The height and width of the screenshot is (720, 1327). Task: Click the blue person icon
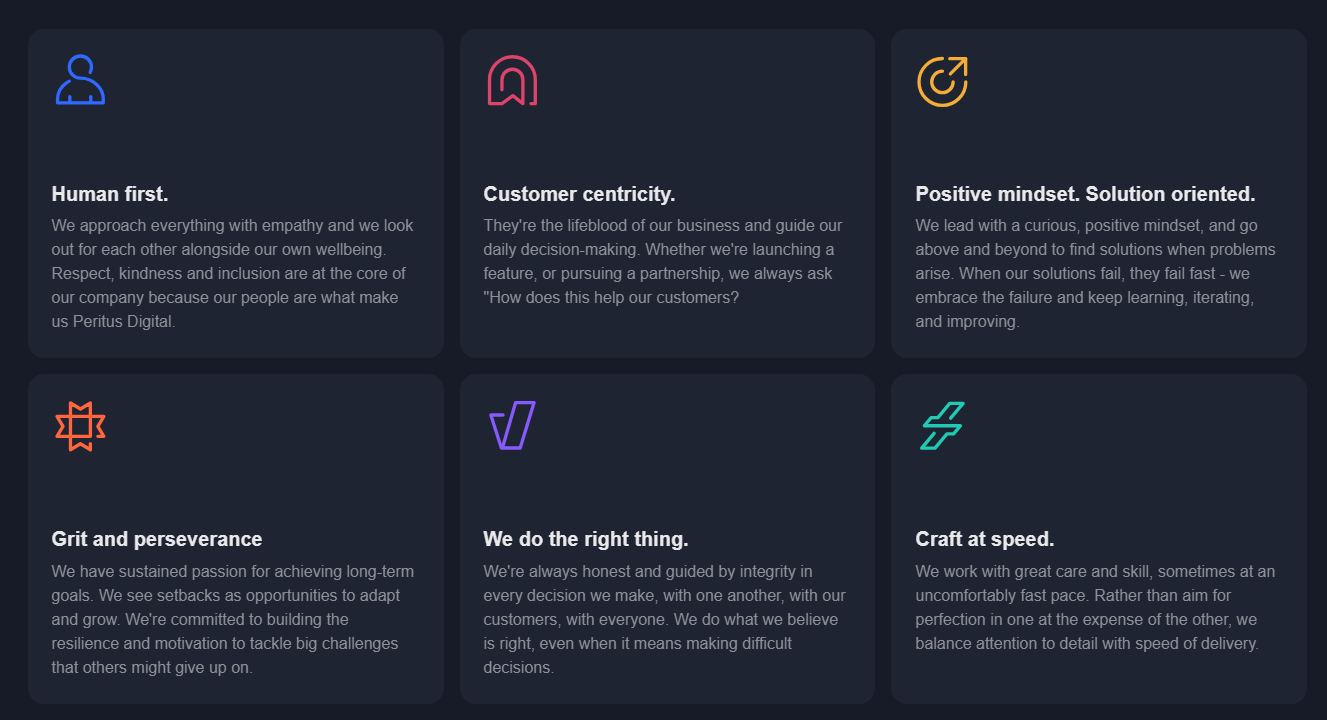point(80,80)
